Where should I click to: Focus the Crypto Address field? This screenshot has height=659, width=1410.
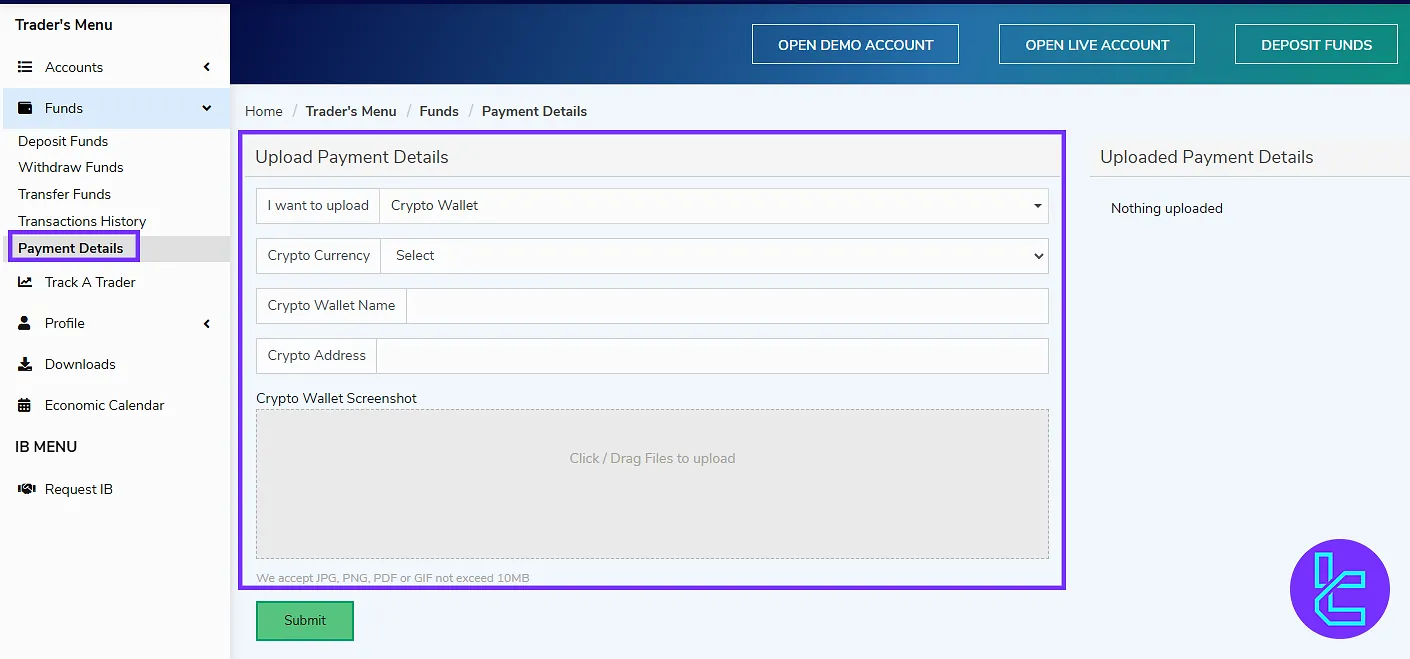(712, 356)
